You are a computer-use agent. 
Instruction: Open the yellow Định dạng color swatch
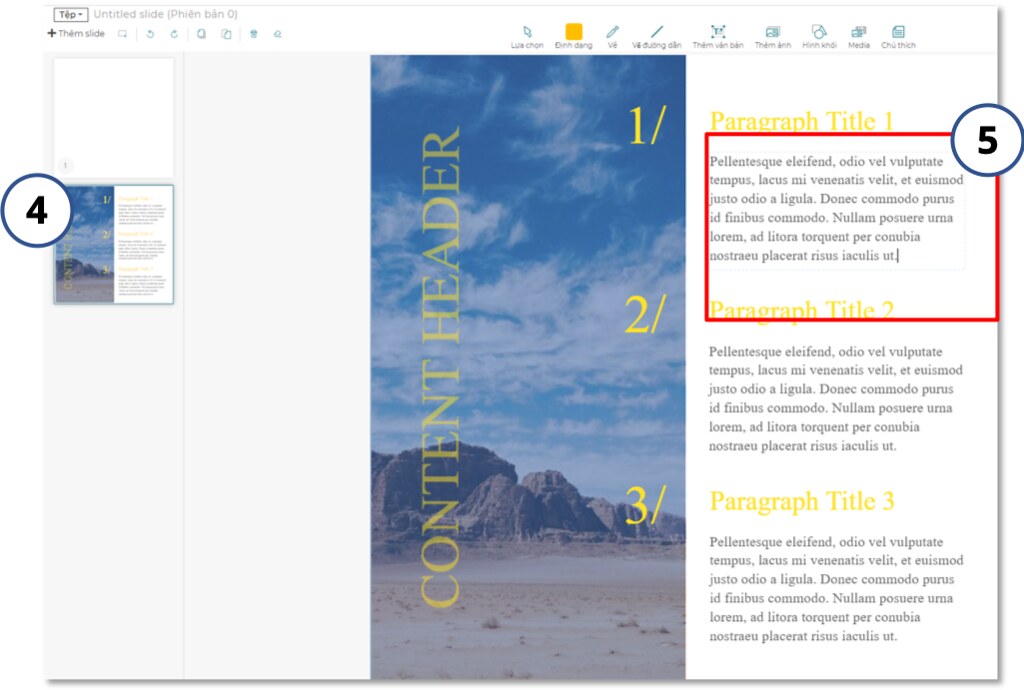pyautogui.click(x=574, y=33)
